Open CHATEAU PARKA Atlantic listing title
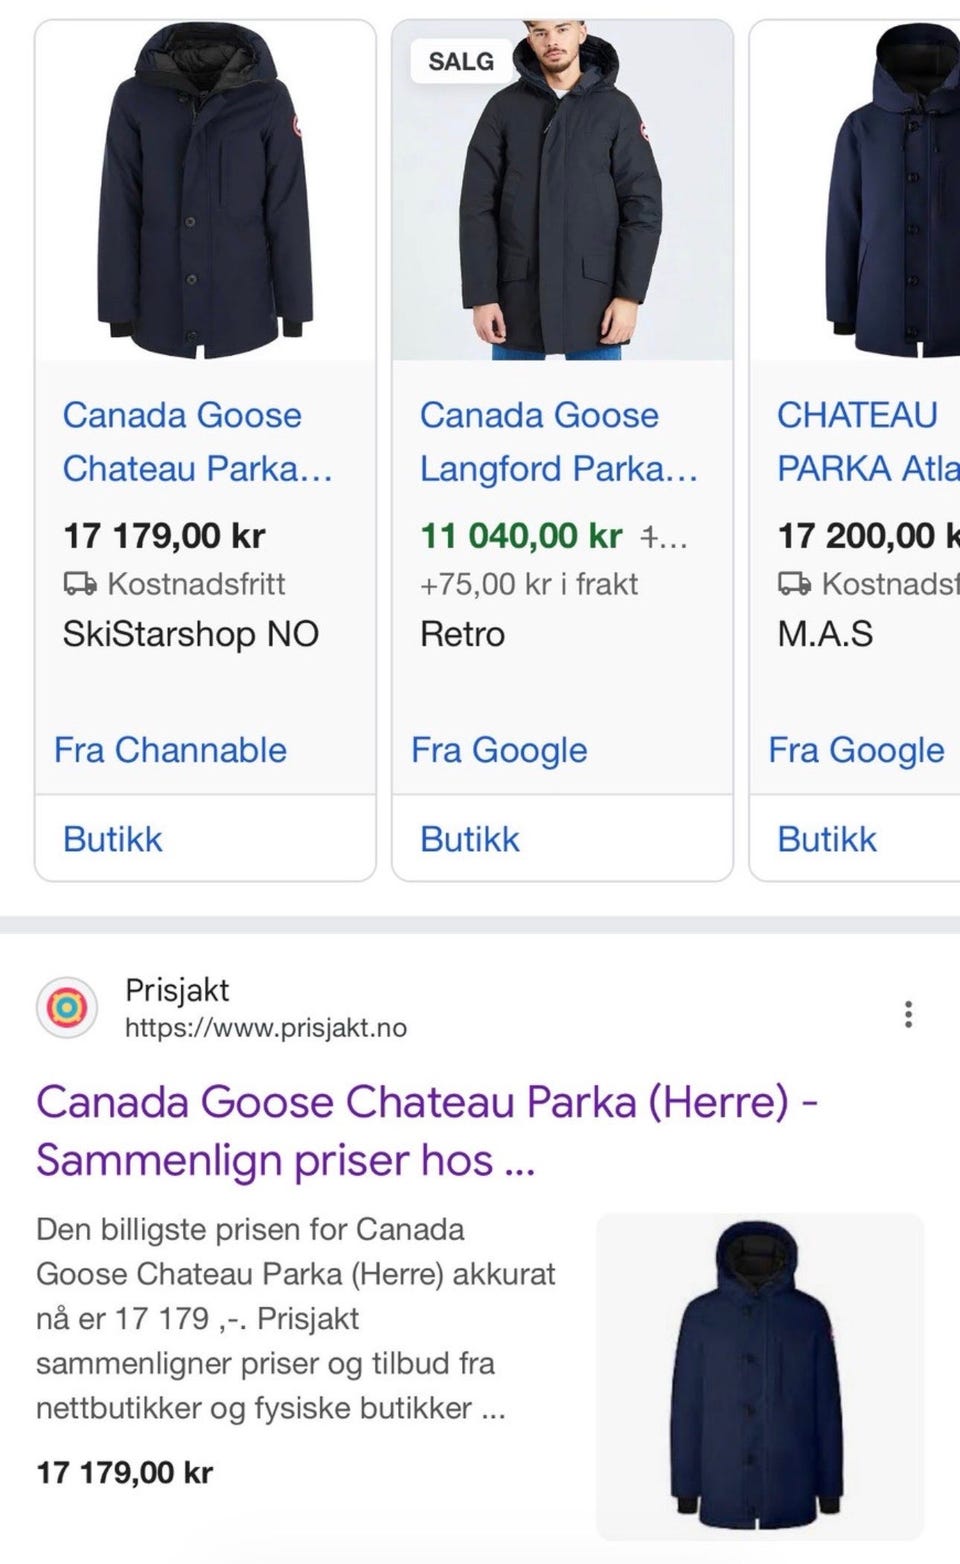This screenshot has width=960, height=1564. tap(866, 441)
